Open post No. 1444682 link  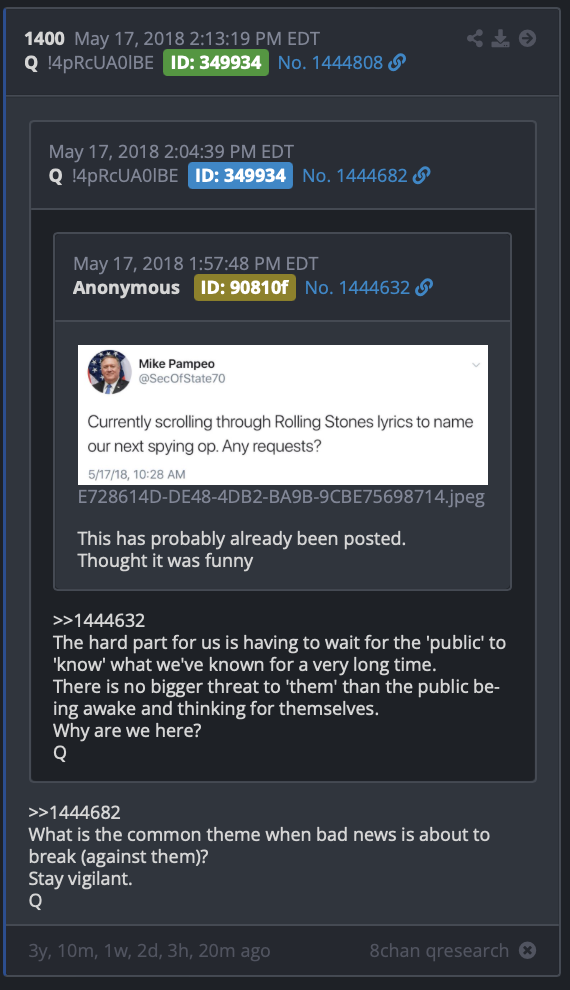355,176
